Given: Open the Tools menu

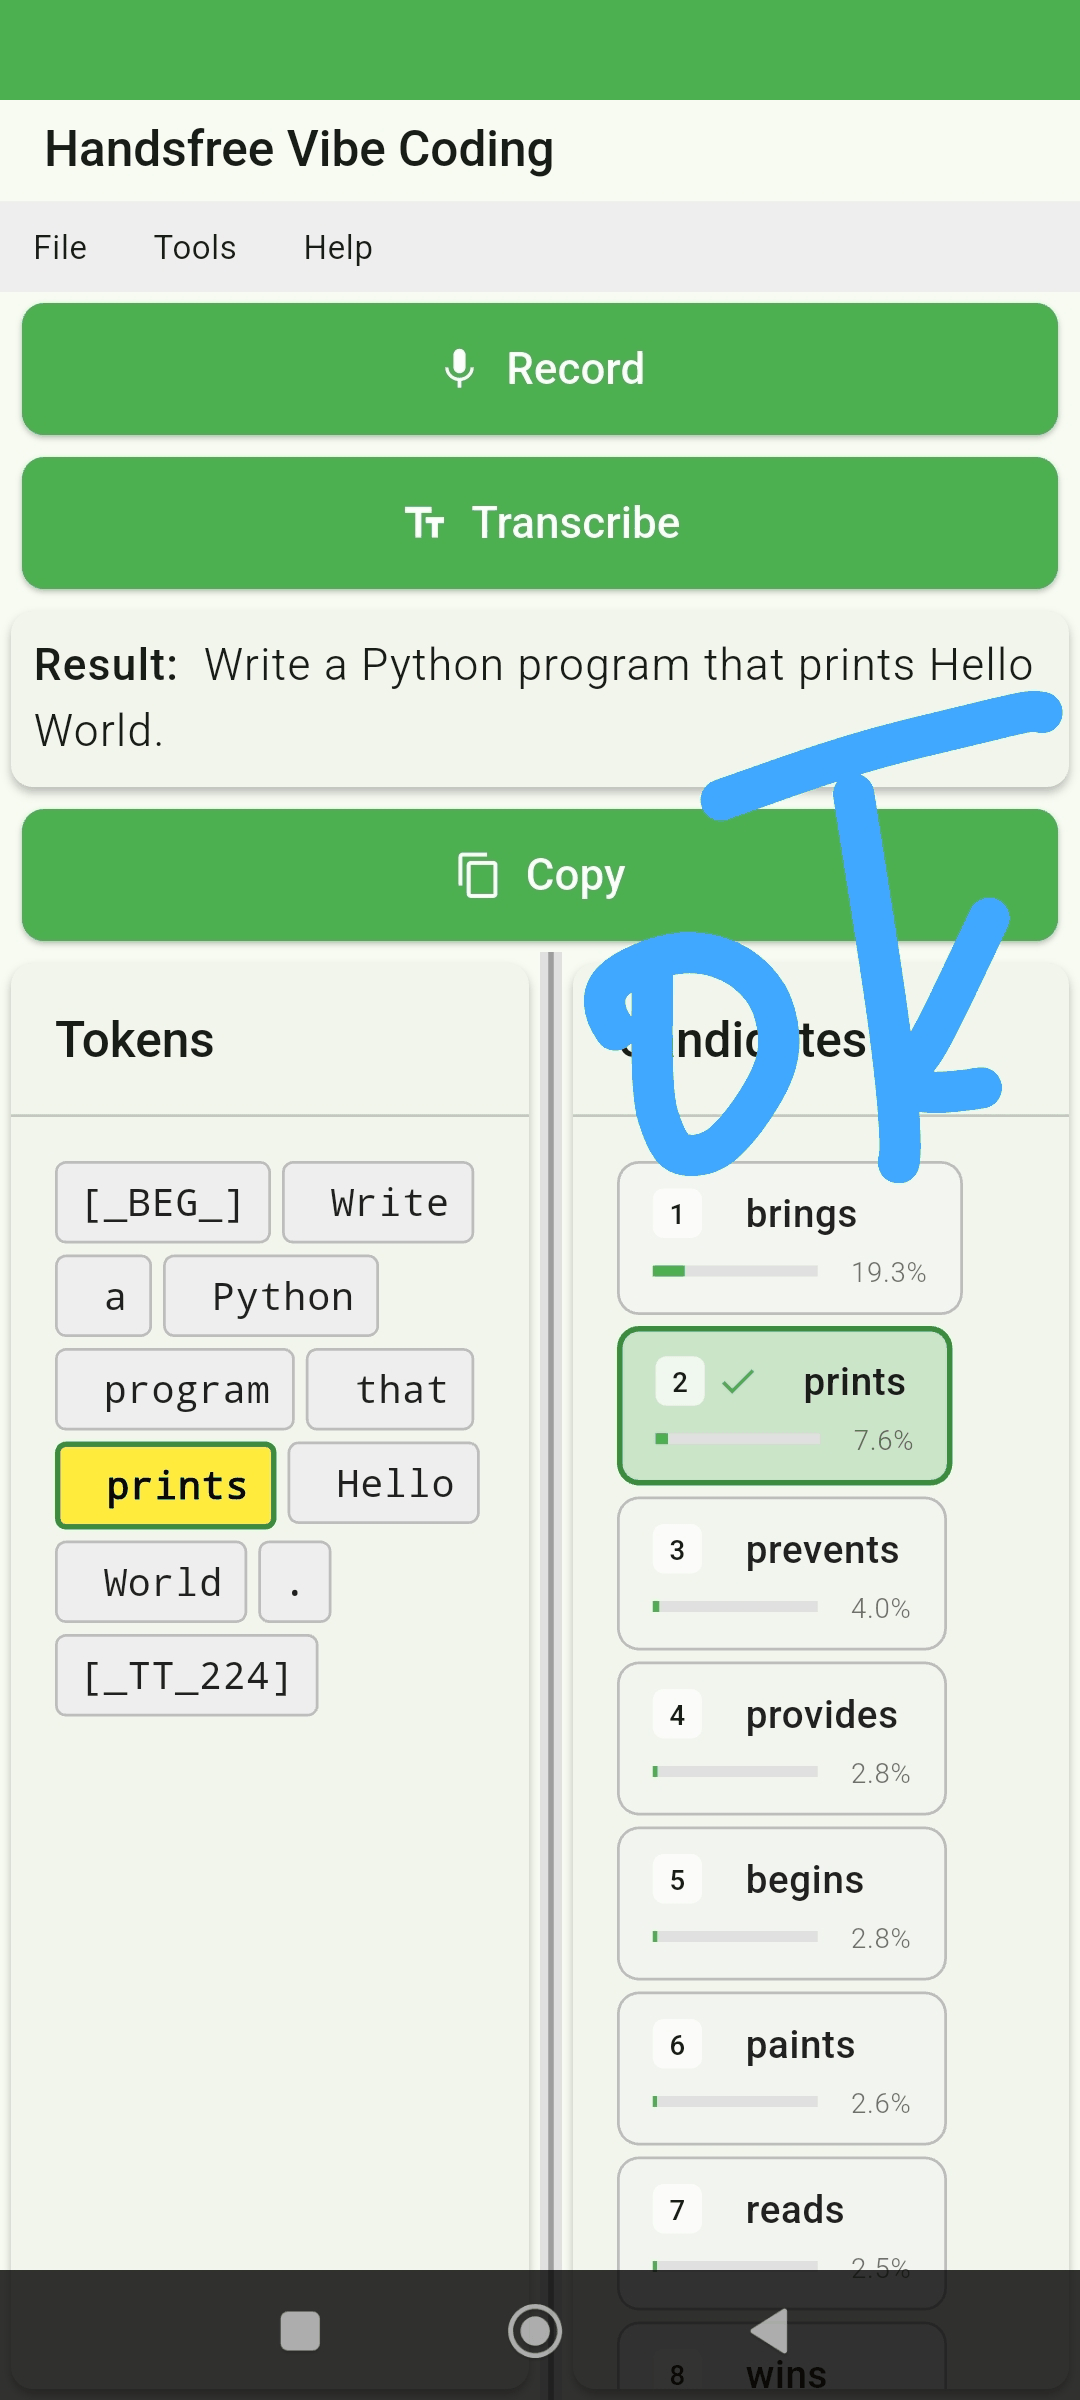Looking at the screenshot, I should pos(195,247).
